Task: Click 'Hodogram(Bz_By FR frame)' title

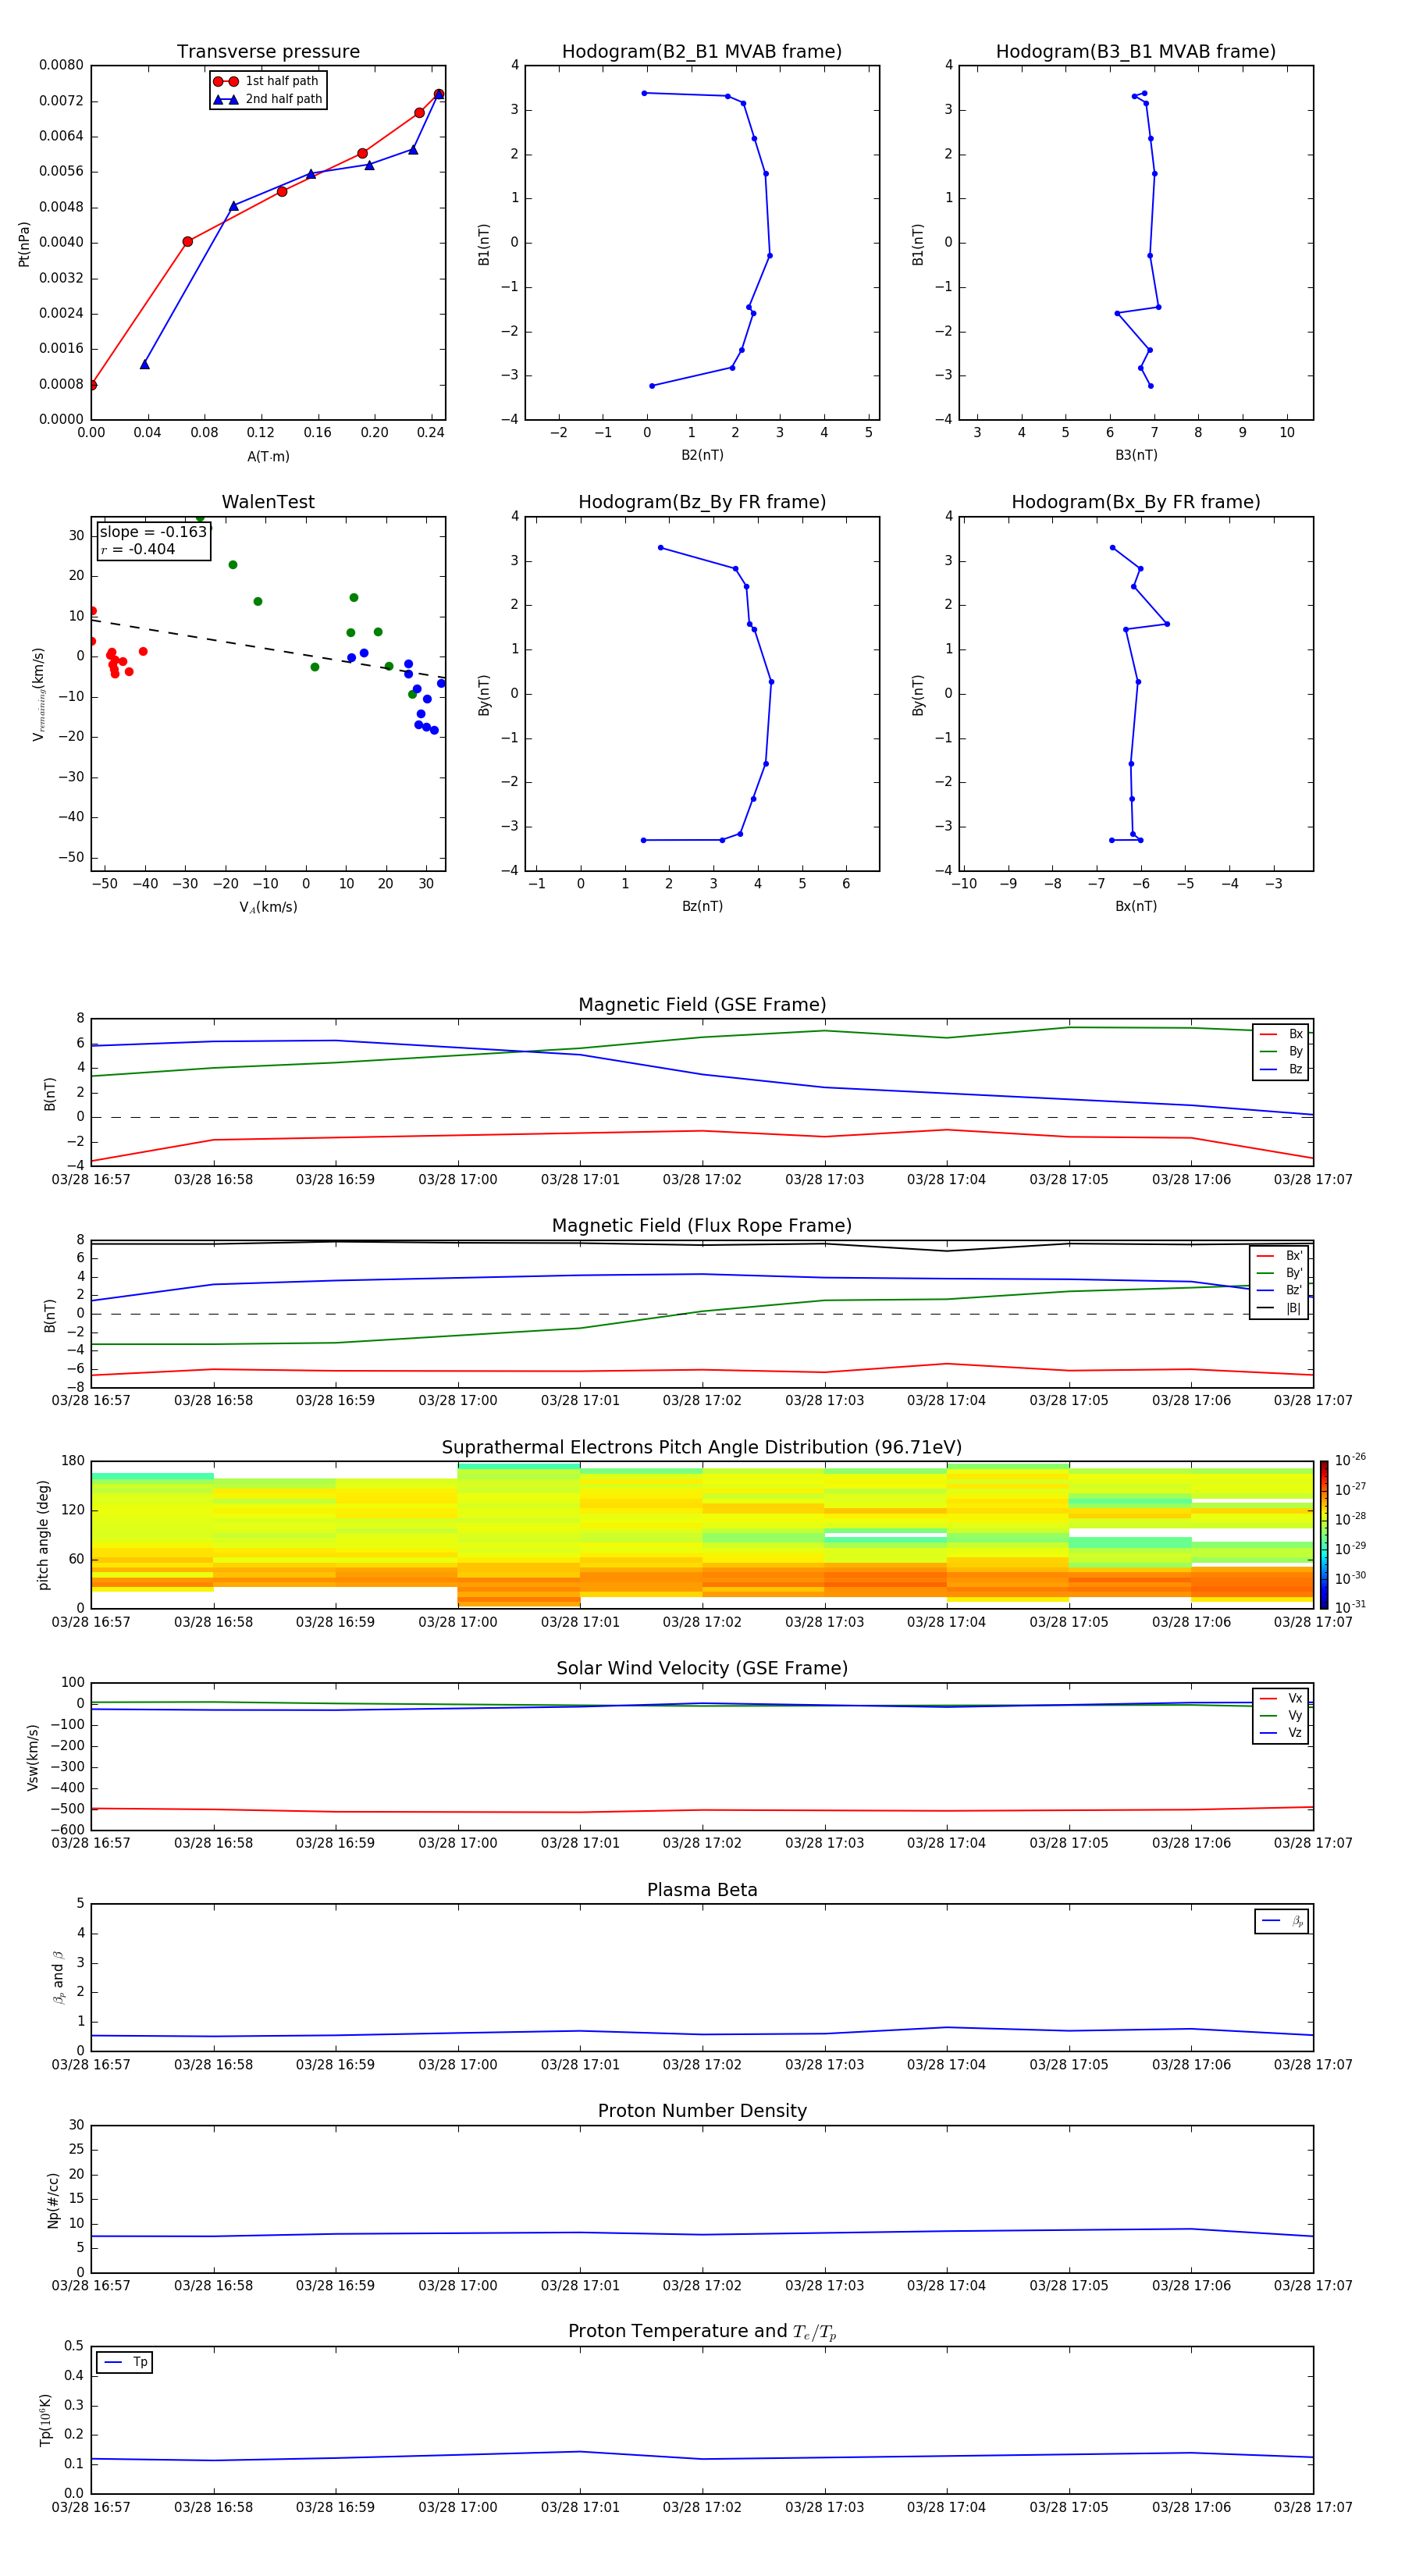Action: coord(702,502)
